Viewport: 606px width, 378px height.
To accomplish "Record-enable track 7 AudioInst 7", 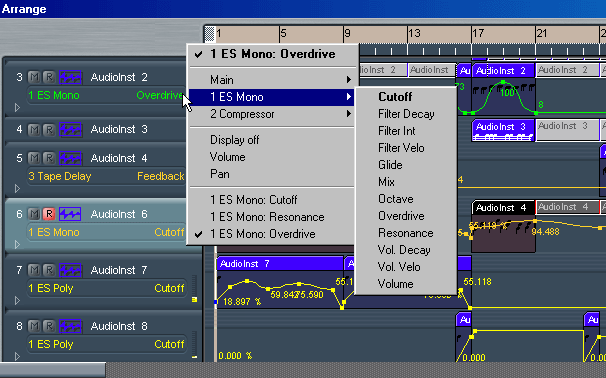I will [x=49, y=270].
